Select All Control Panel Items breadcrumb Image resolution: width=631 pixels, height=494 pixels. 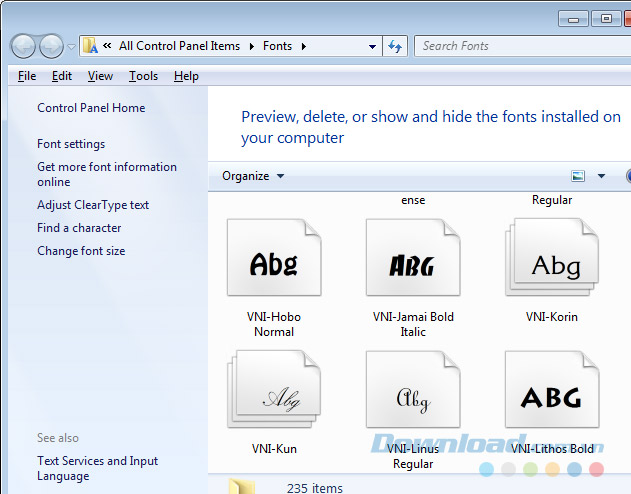(179, 46)
